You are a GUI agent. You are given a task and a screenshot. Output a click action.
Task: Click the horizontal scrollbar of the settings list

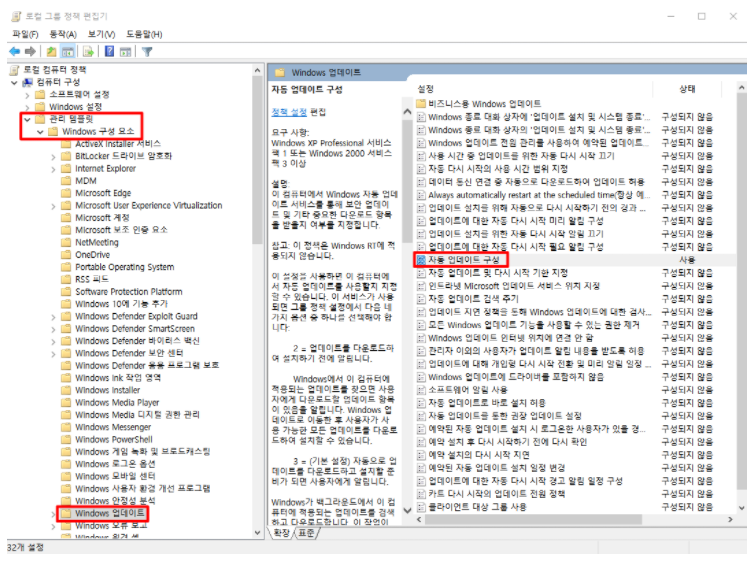click(x=533, y=520)
